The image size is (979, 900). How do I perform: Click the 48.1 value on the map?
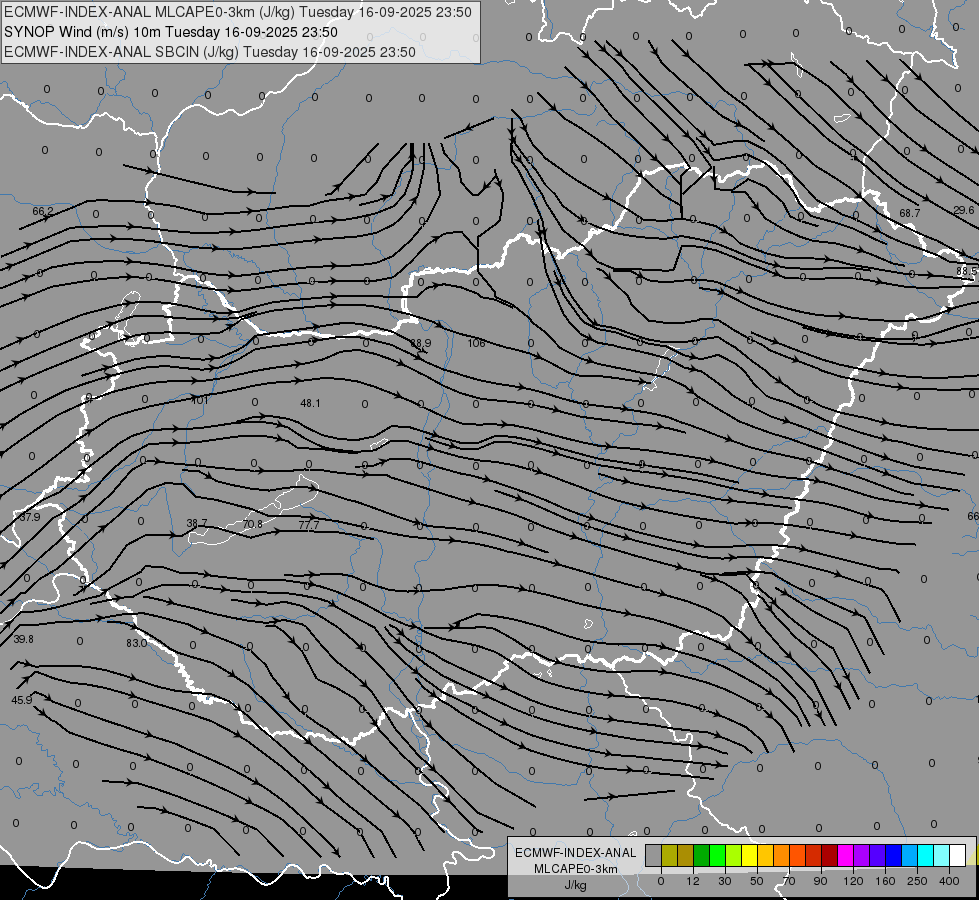click(x=310, y=403)
